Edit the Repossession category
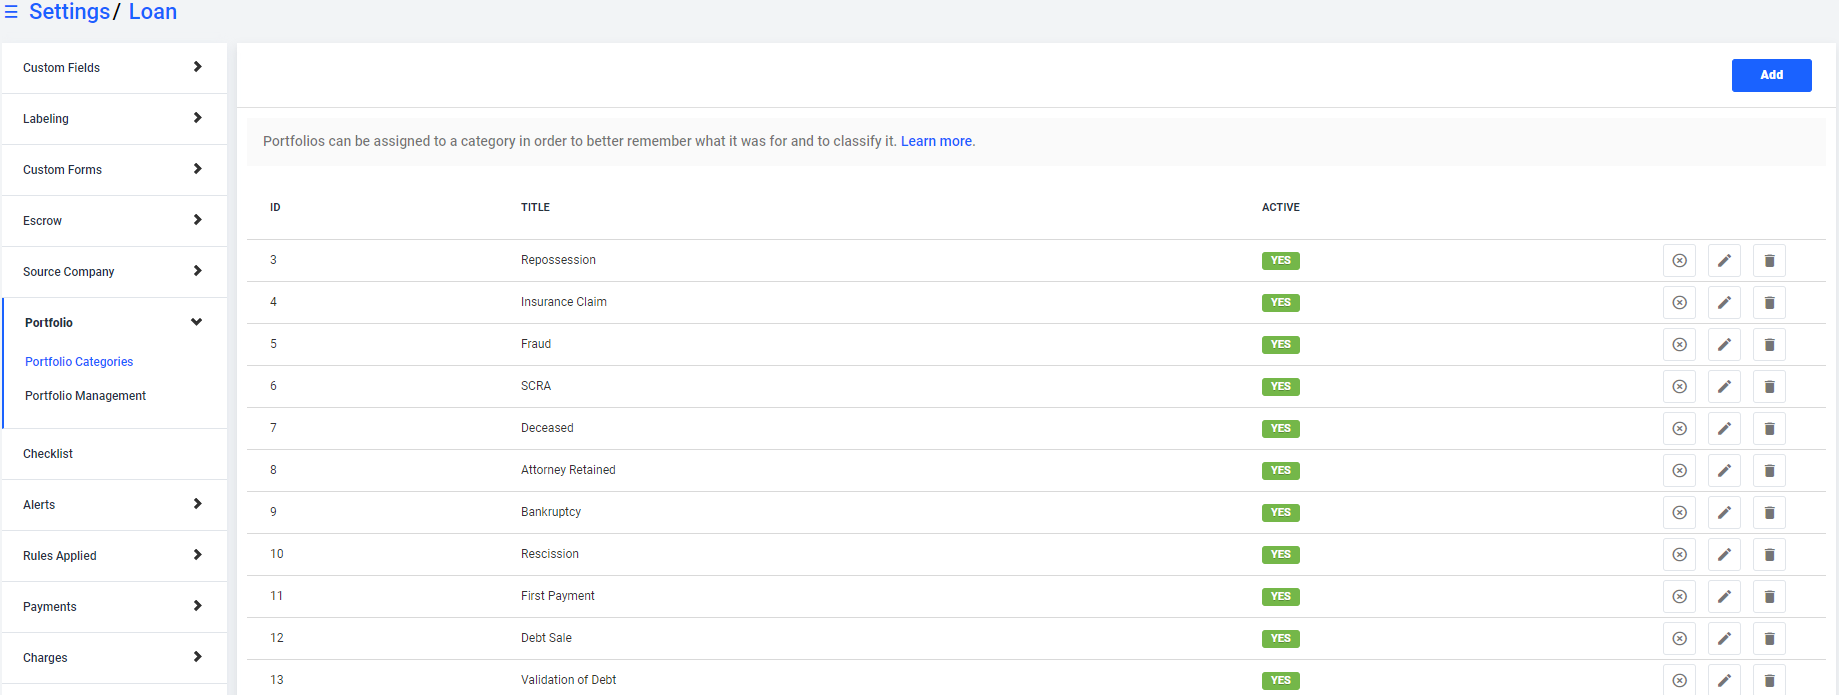This screenshot has height=695, width=1839. [x=1724, y=261]
